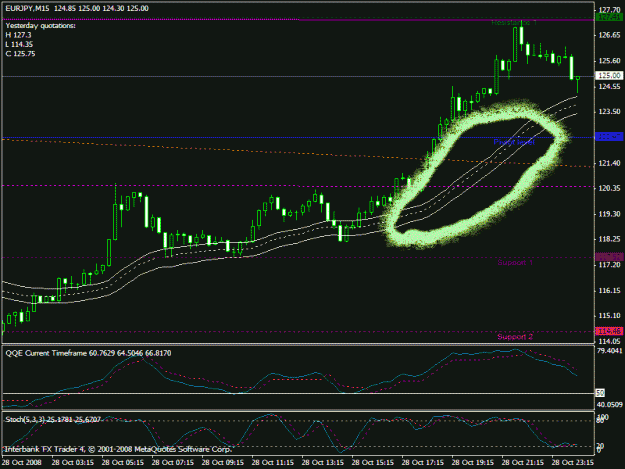Click 118.25 on the price axis
This screenshot has width=625, height=469.
coord(609,239)
